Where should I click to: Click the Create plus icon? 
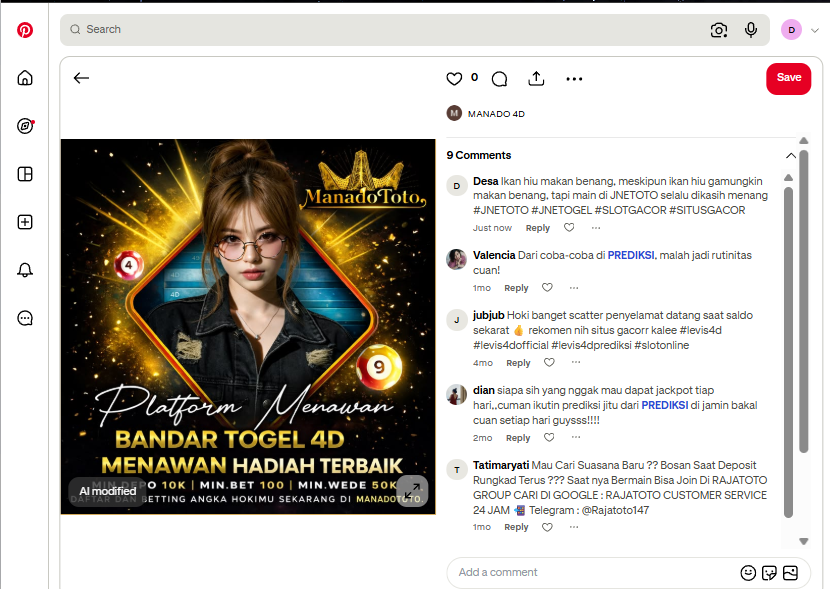pyautogui.click(x=25, y=222)
